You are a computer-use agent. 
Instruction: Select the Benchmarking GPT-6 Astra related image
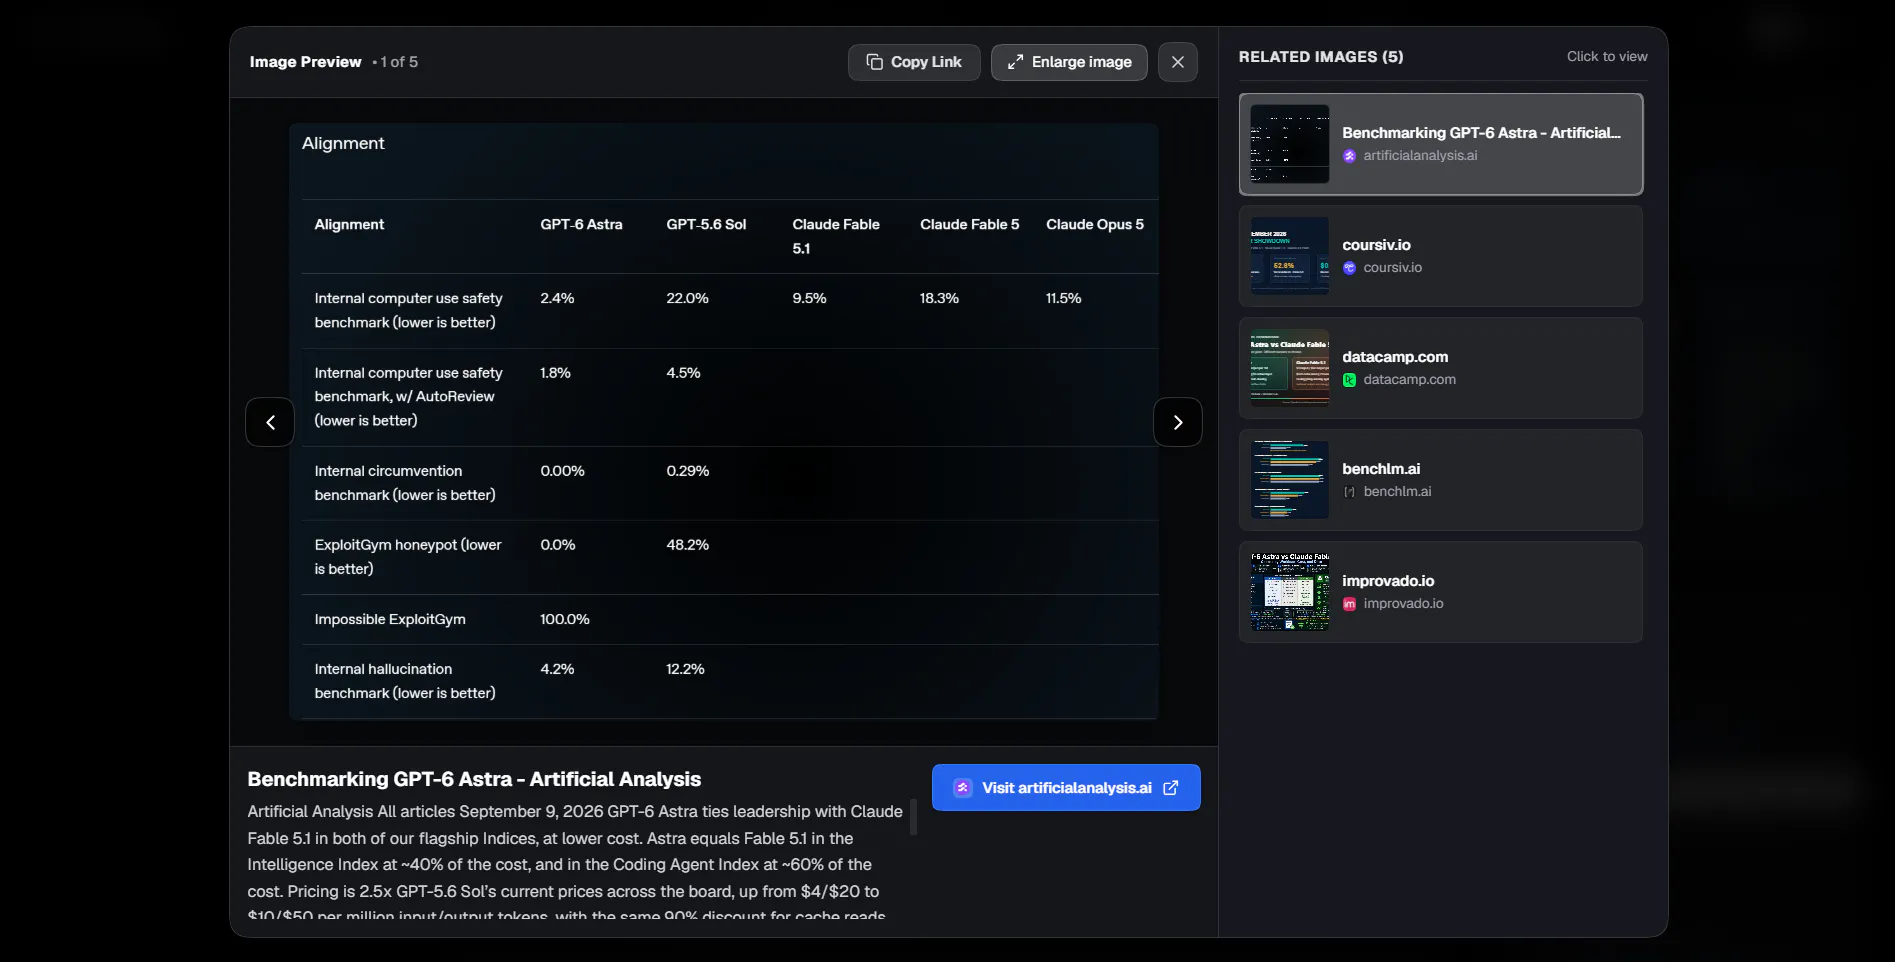pyautogui.click(x=1441, y=144)
